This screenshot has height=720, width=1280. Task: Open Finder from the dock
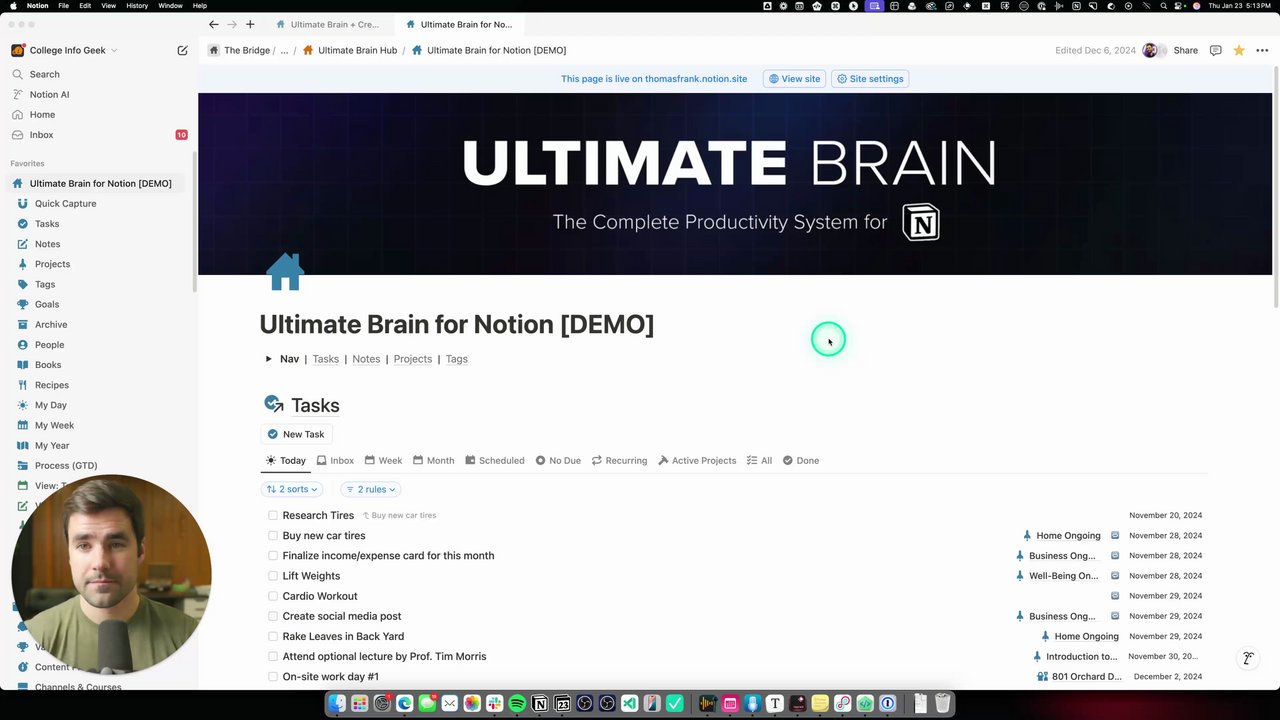point(337,704)
